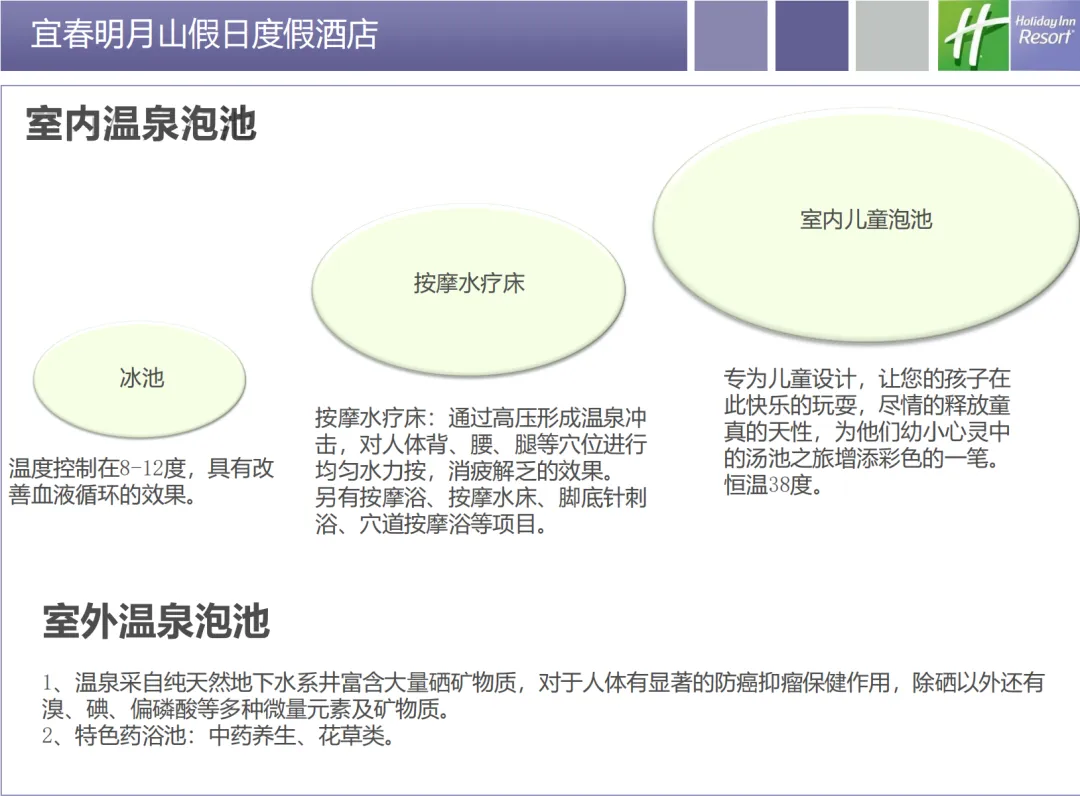Select the light purple square in header
Screen dimensions: 1080x796
(730, 36)
